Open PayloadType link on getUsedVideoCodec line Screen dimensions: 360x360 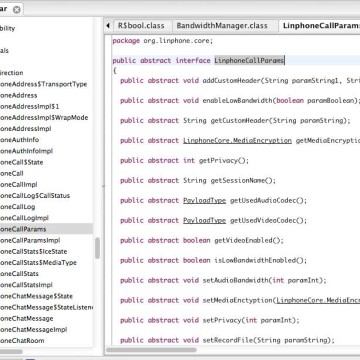[x=204, y=221]
